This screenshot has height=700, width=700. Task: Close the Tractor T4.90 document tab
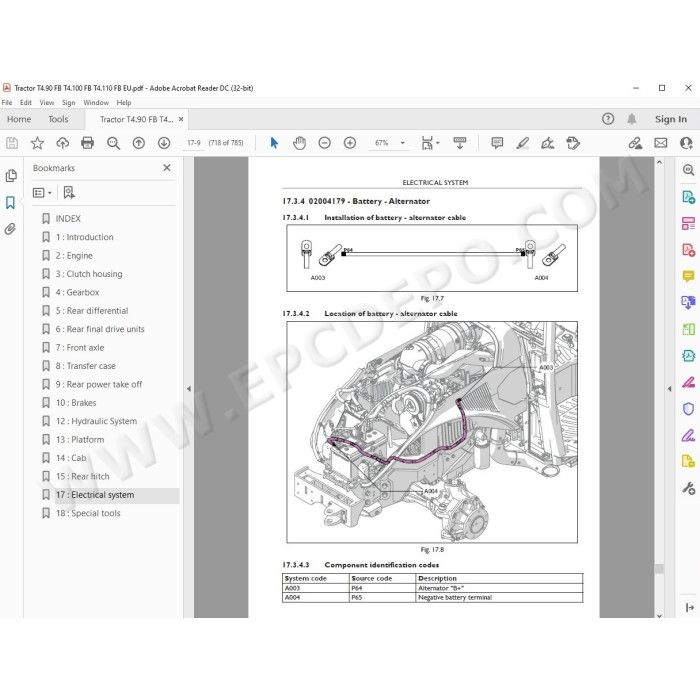point(181,119)
